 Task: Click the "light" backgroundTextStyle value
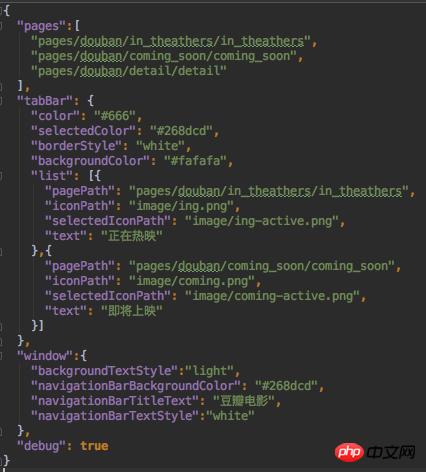click(209, 371)
